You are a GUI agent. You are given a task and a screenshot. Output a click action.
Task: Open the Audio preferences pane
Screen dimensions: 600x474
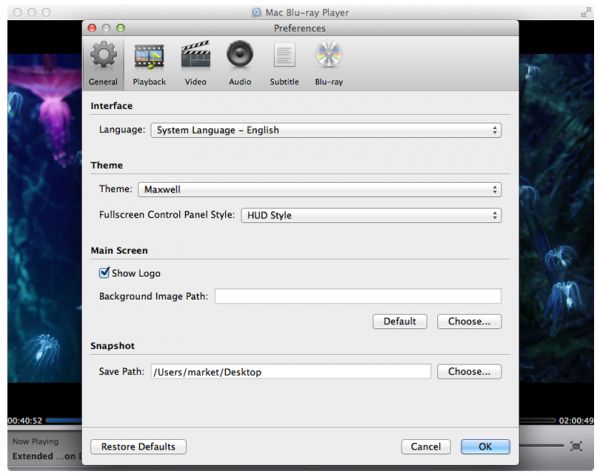pyautogui.click(x=240, y=64)
